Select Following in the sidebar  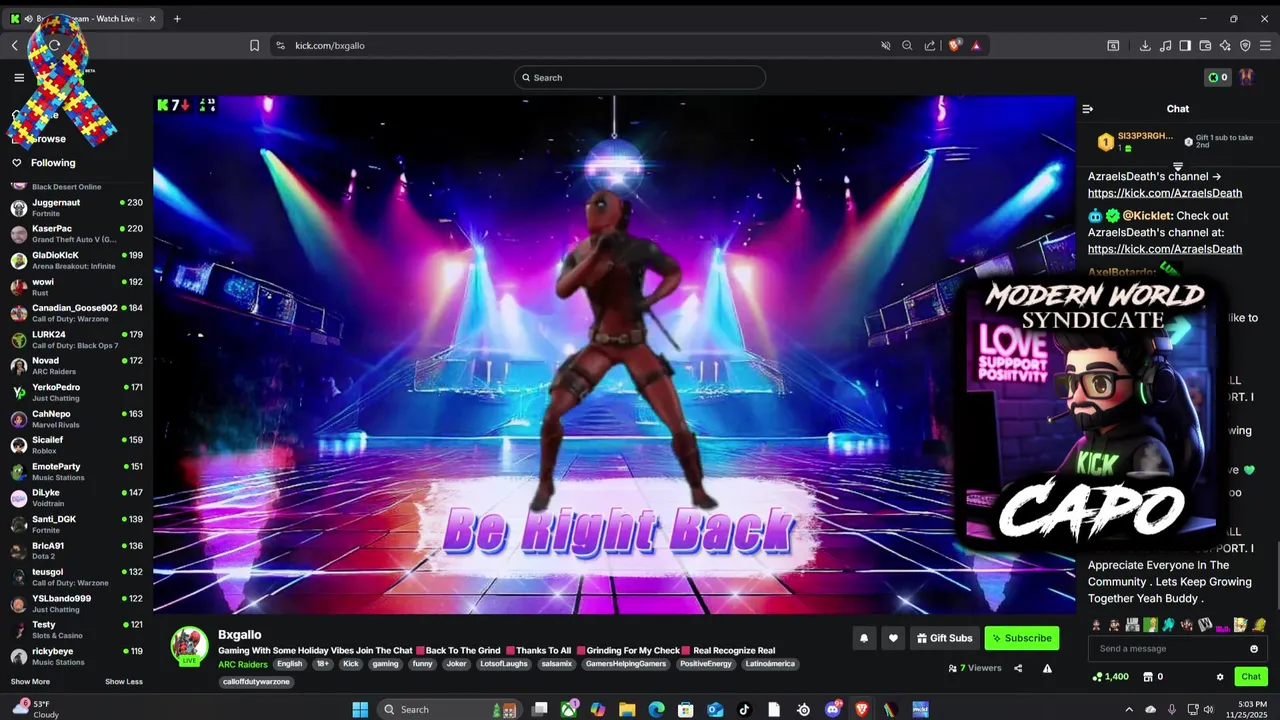pos(52,163)
